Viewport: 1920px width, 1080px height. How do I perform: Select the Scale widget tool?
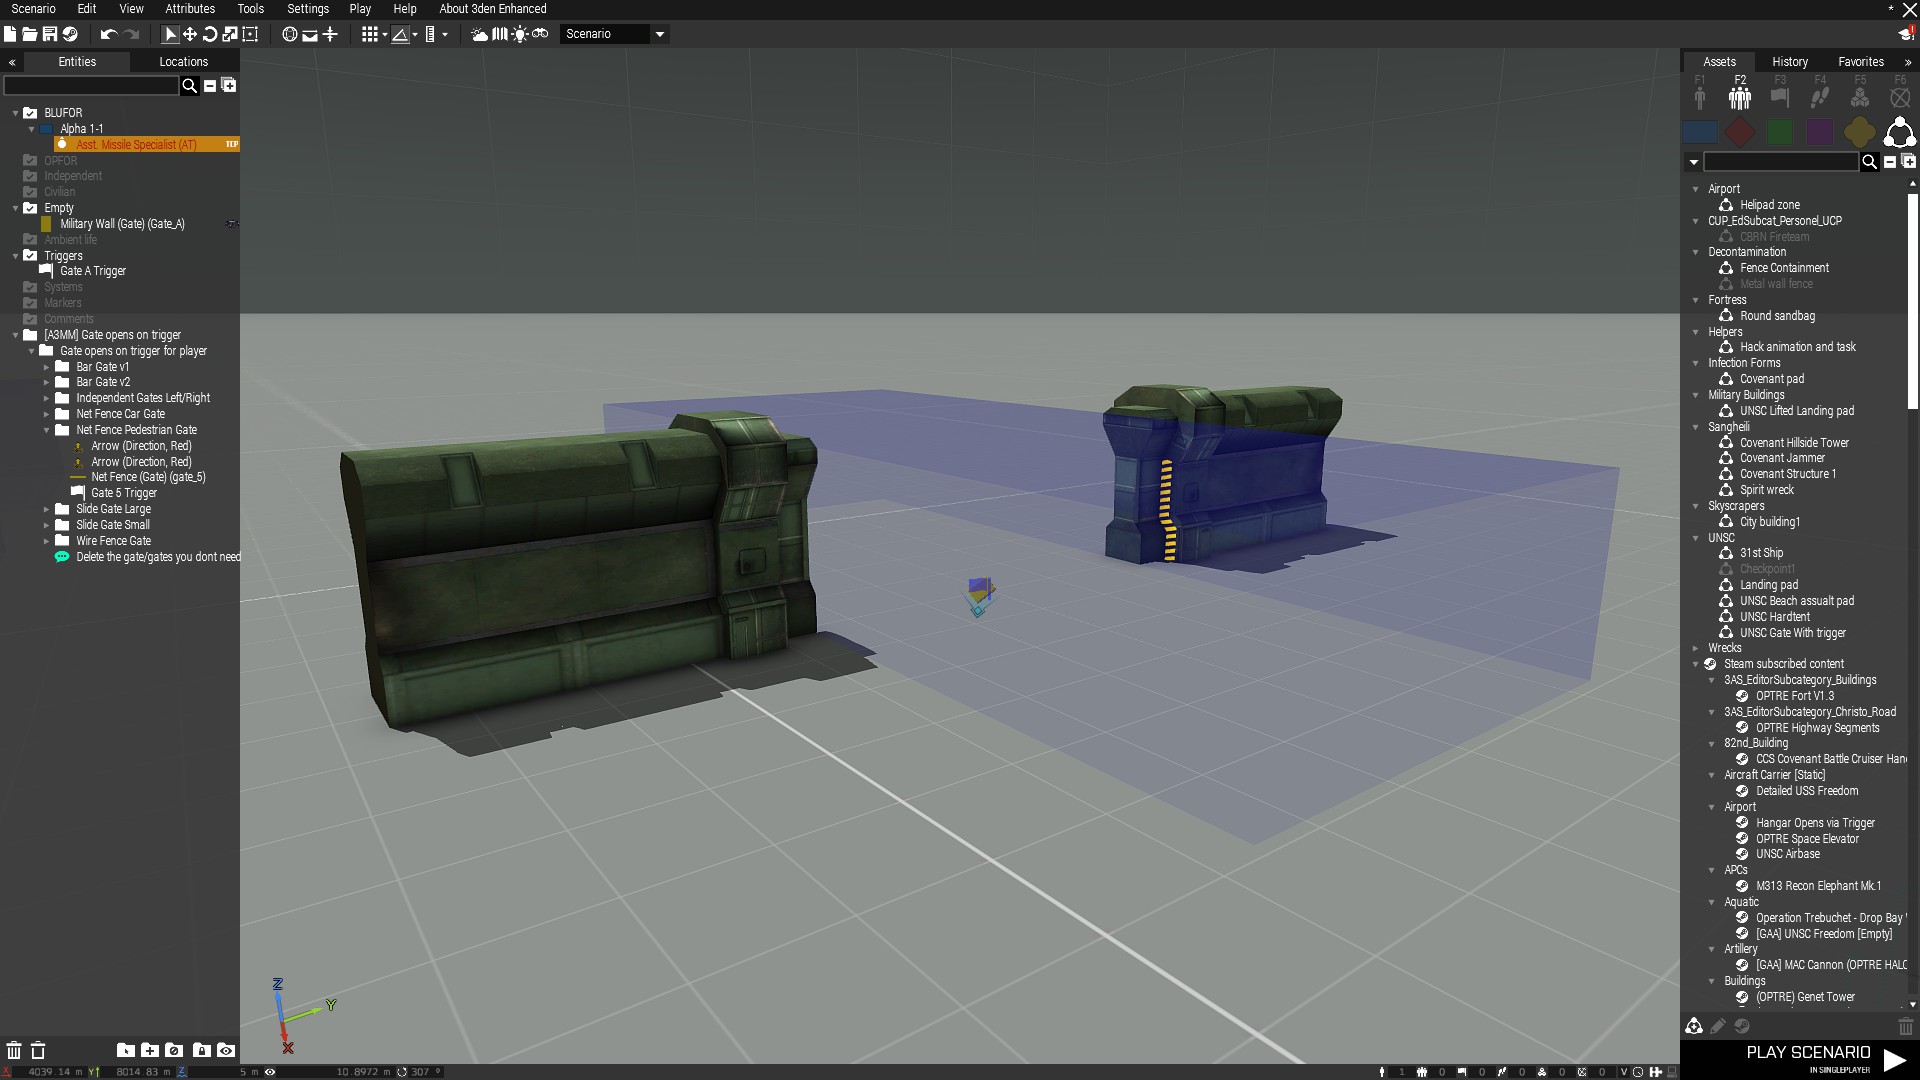click(230, 34)
